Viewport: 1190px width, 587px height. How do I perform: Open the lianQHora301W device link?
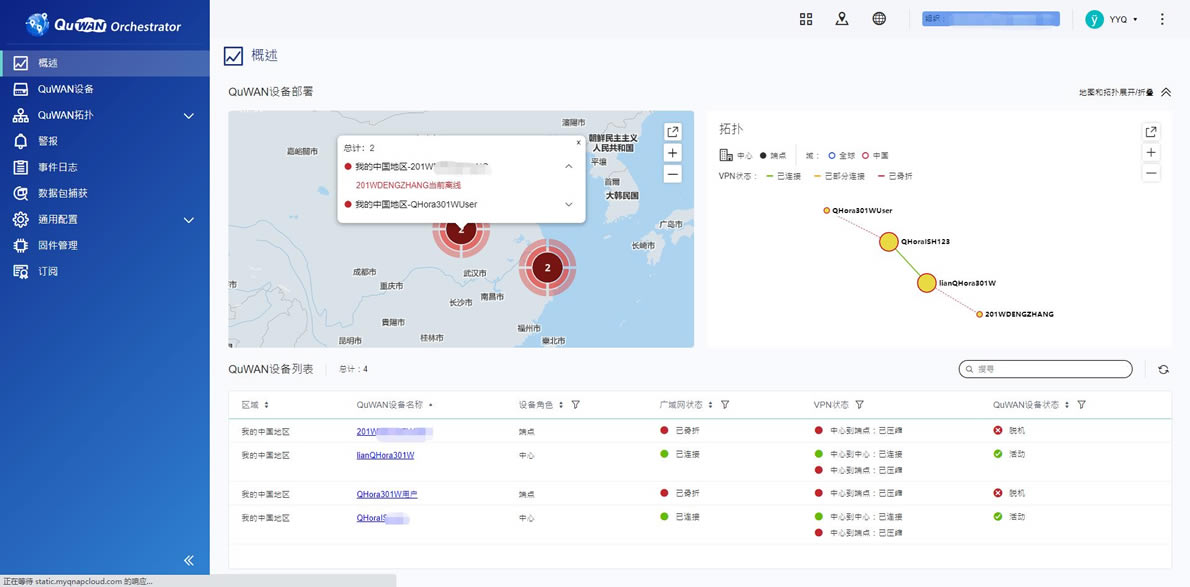[386, 455]
